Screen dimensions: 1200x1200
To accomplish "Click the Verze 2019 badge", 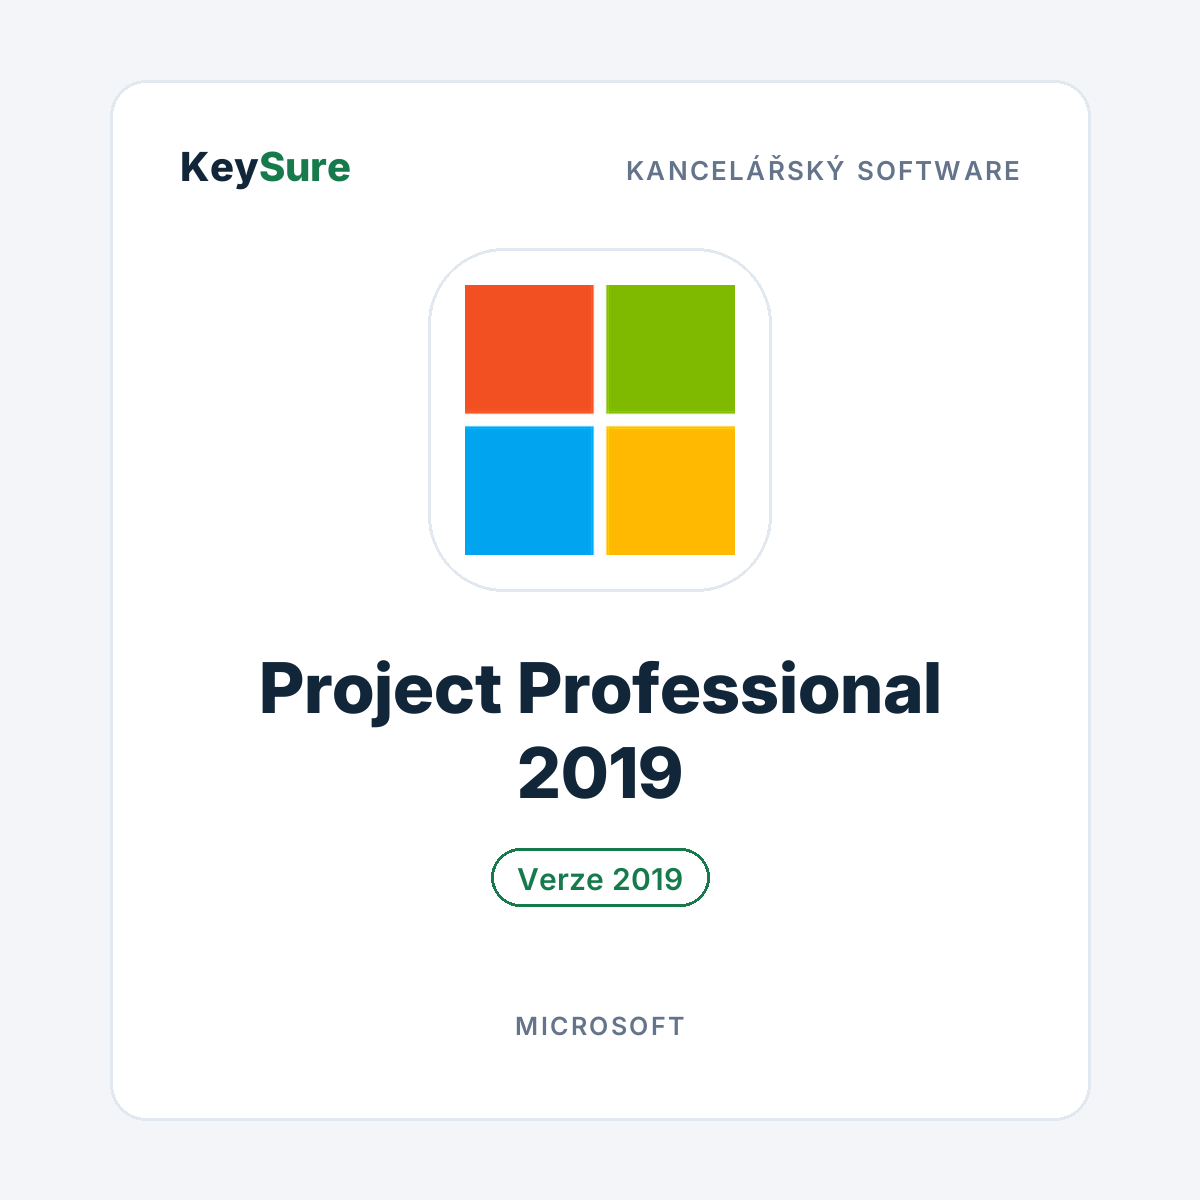I will [x=600, y=878].
